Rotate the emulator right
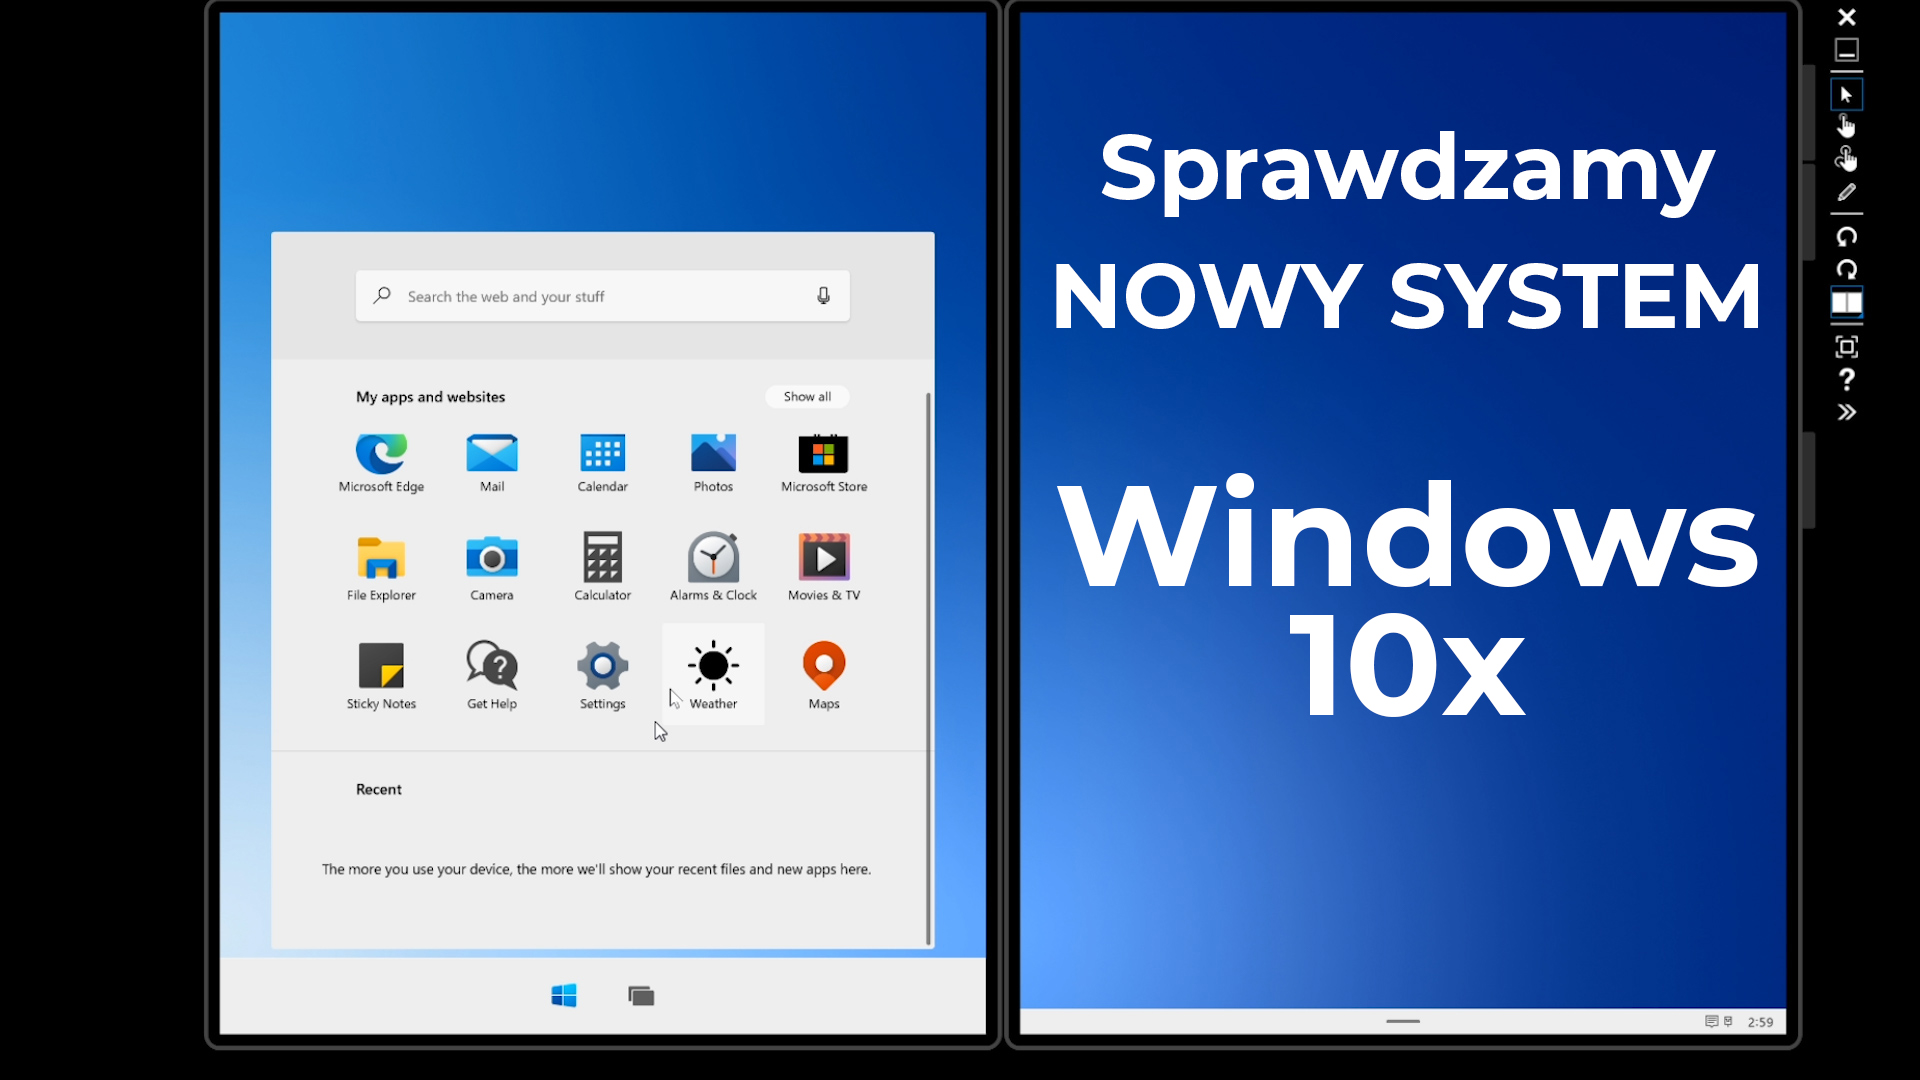The image size is (1920, 1080). (x=1846, y=269)
